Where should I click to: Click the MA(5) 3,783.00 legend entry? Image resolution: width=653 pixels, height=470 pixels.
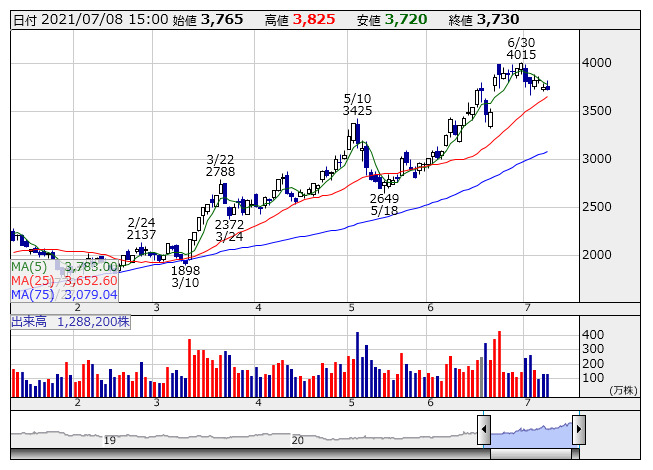coord(65,267)
